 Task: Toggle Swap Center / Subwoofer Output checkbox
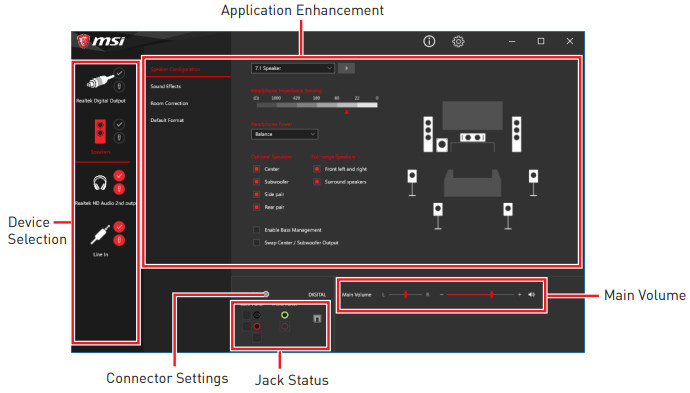tap(257, 242)
